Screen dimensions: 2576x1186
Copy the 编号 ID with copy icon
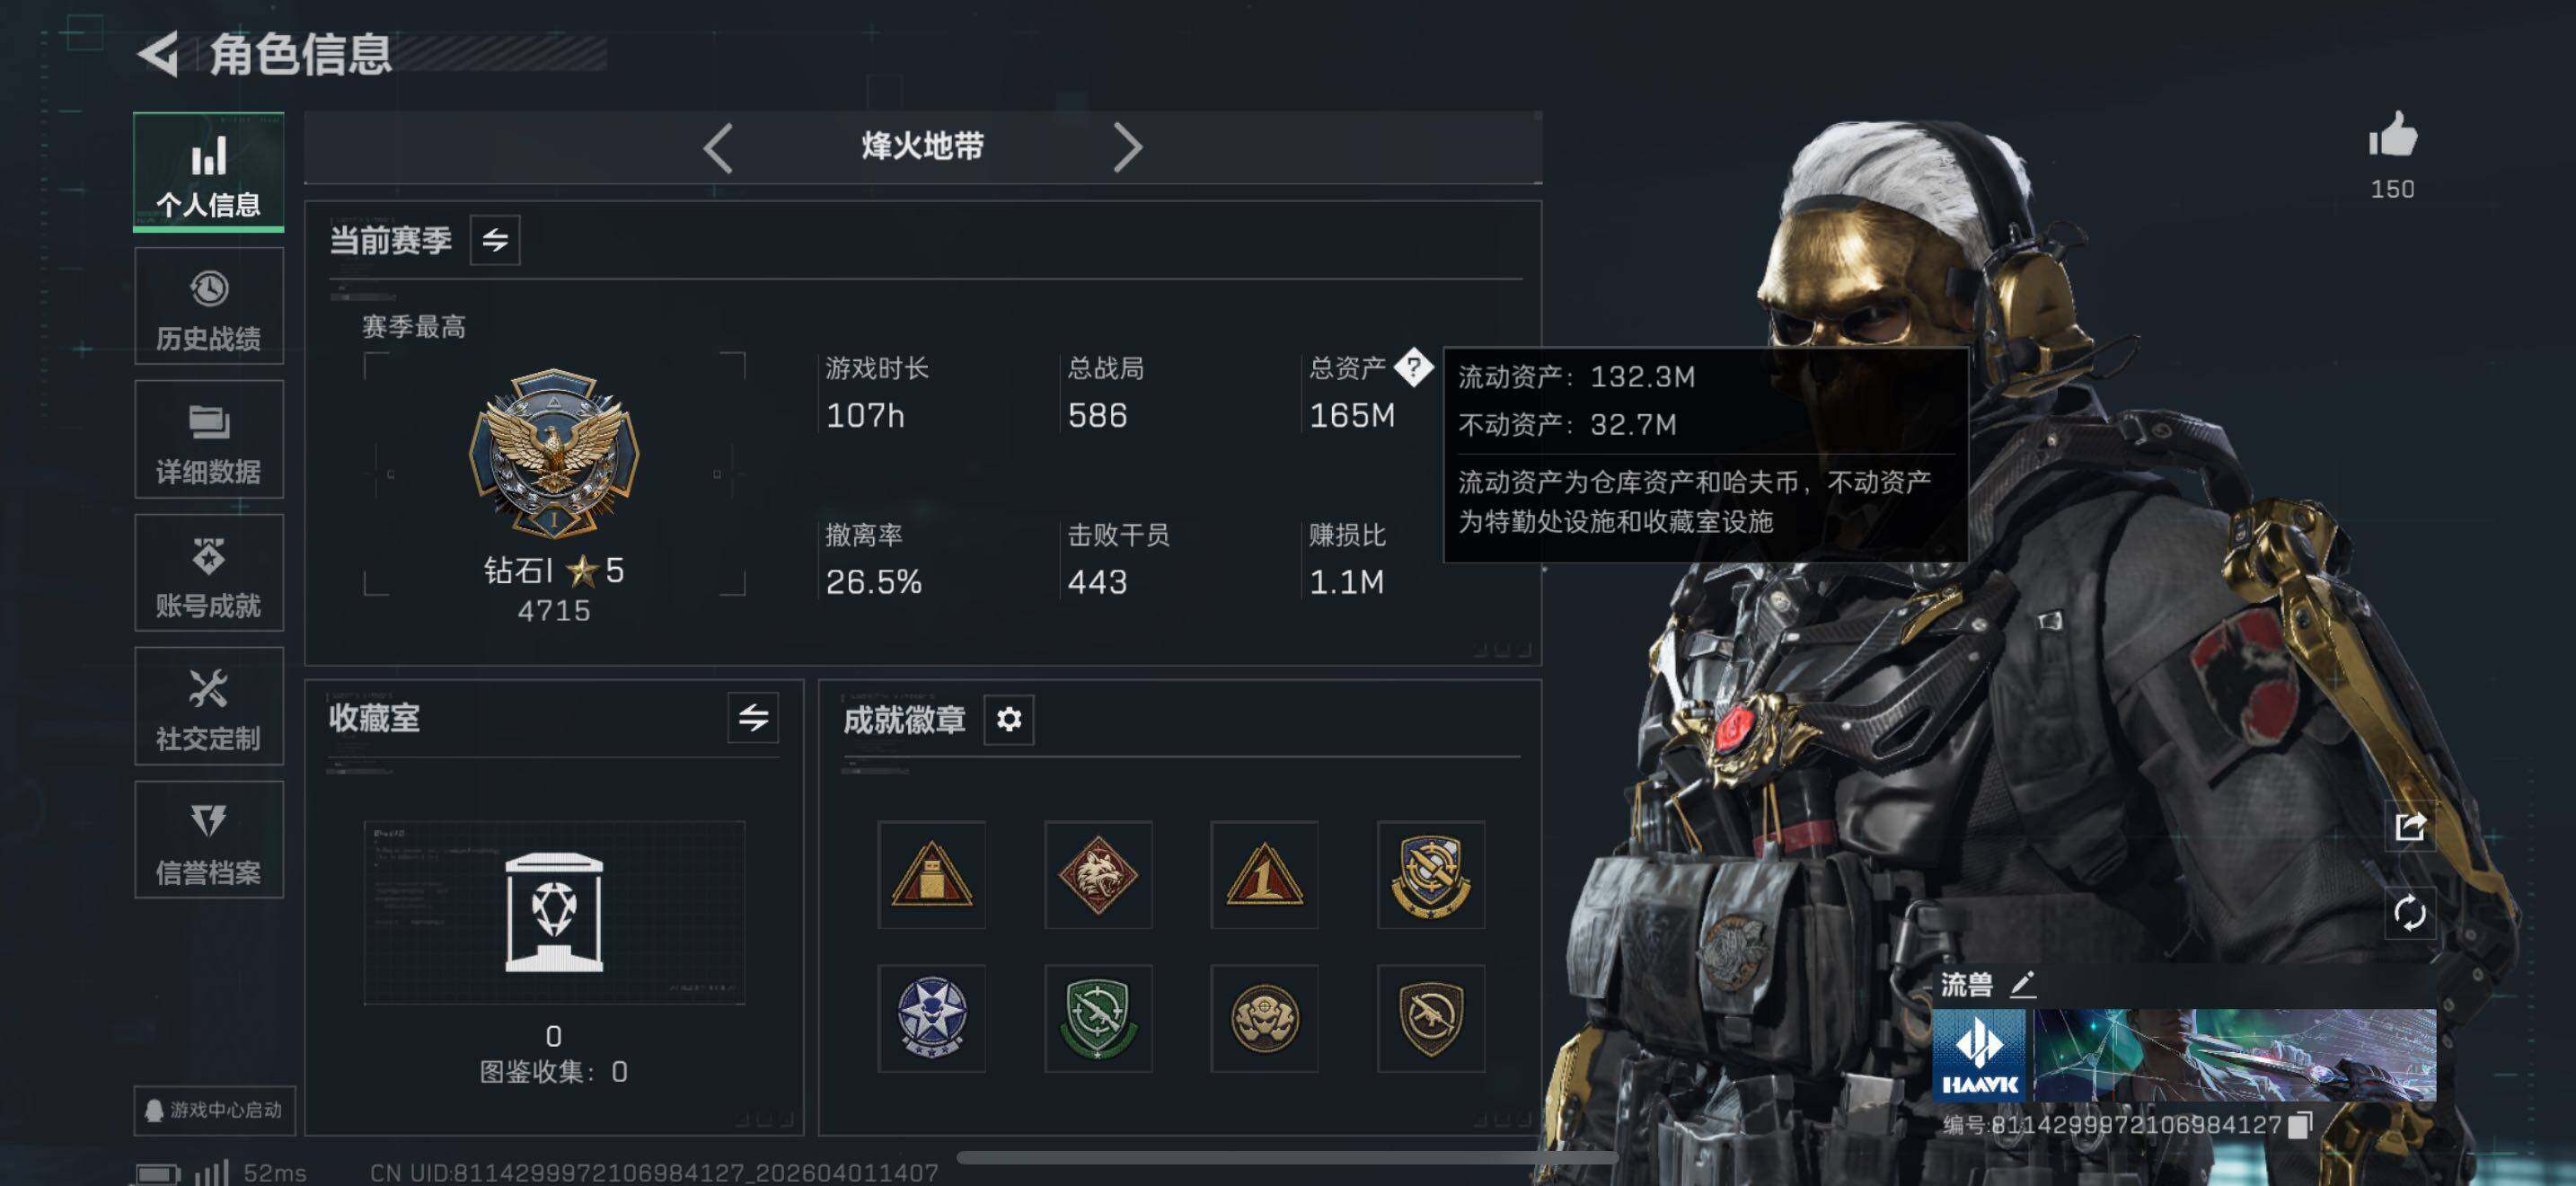(2301, 1124)
